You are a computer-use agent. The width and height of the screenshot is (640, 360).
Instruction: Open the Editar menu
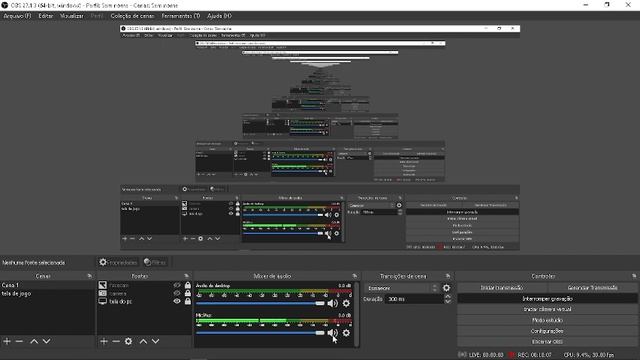pos(46,16)
